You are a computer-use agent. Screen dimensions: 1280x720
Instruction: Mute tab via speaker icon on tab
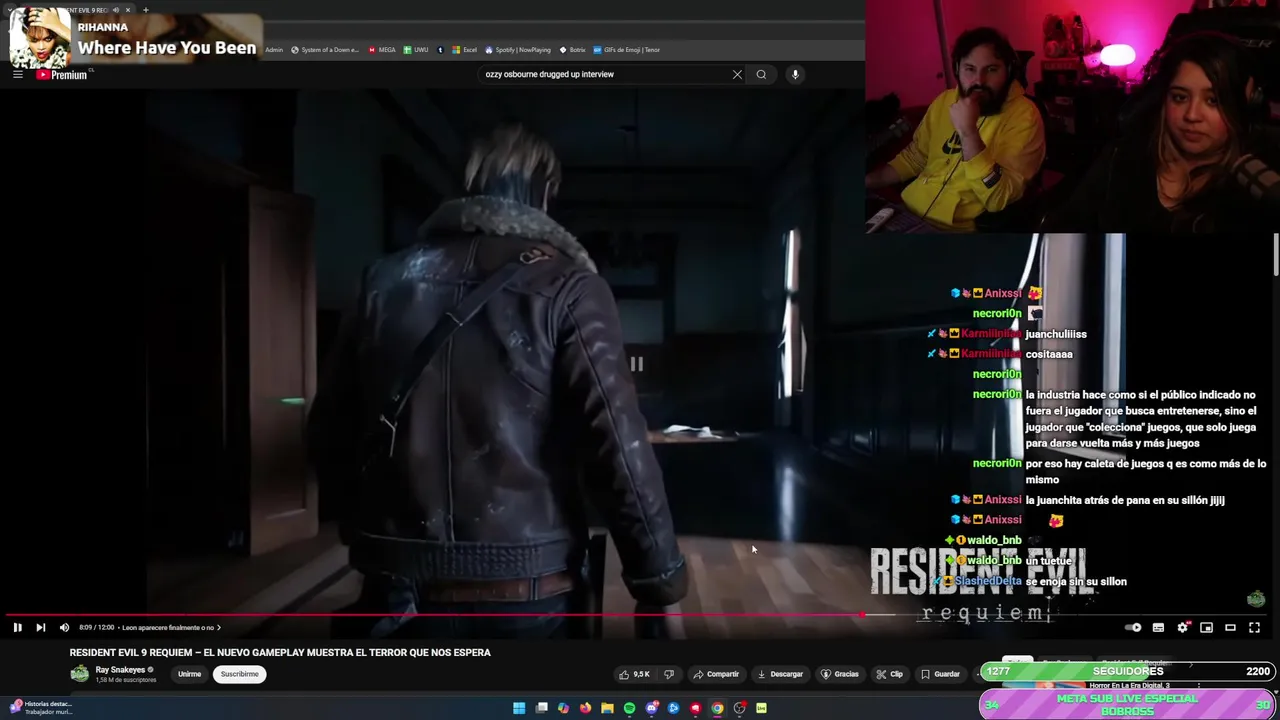pos(116,10)
